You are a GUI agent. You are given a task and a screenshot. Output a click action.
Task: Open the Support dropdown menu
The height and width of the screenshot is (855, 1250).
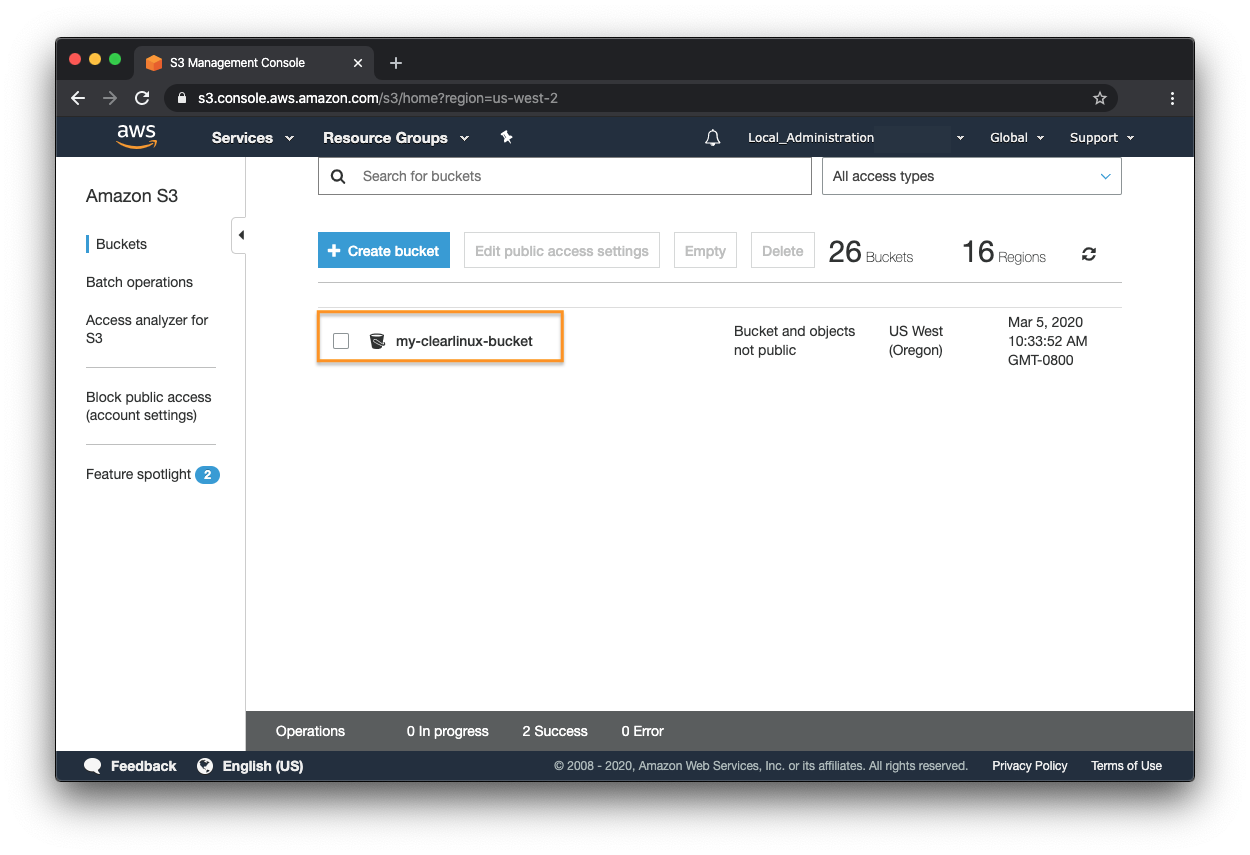pyautogui.click(x=1102, y=138)
